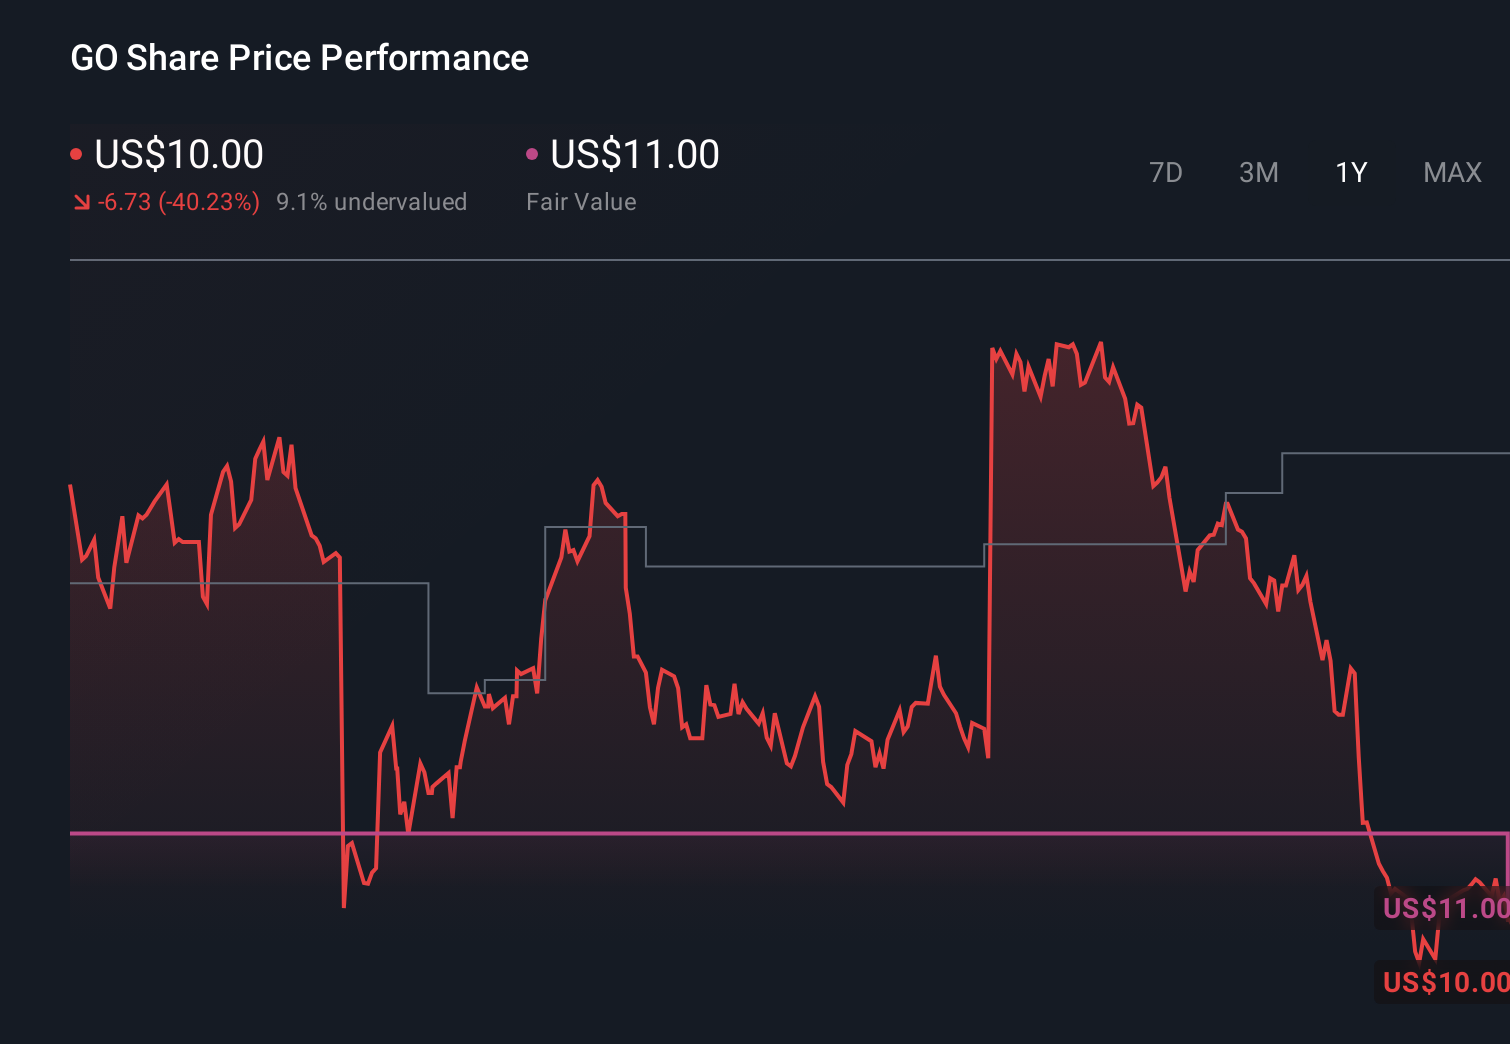Select the red share price line peak
The width and height of the screenshot is (1510, 1044).
click(x=1101, y=341)
